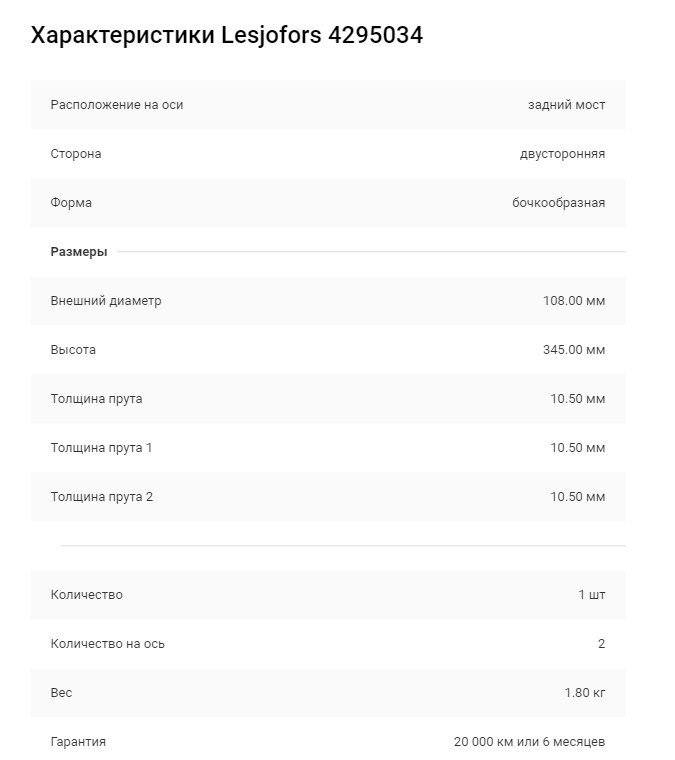Click the "Вес" row label
Screen dimensions: 675x760
click(62, 693)
